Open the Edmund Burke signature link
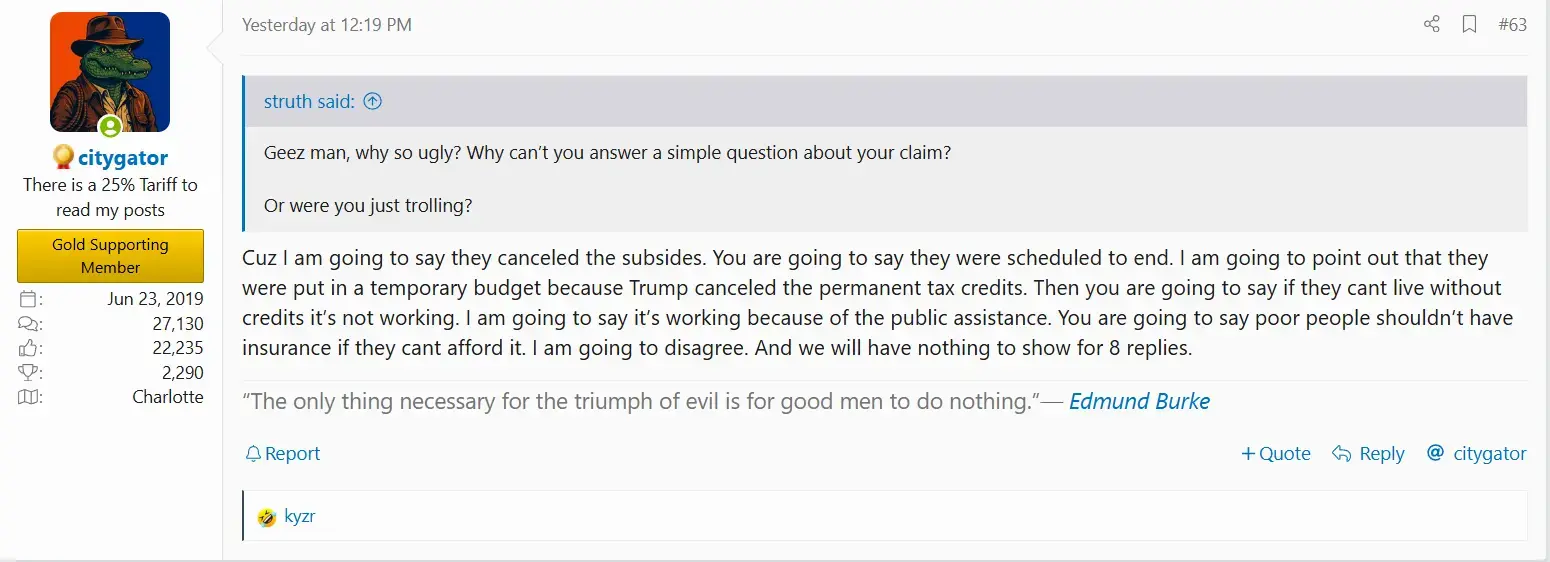 point(1139,402)
